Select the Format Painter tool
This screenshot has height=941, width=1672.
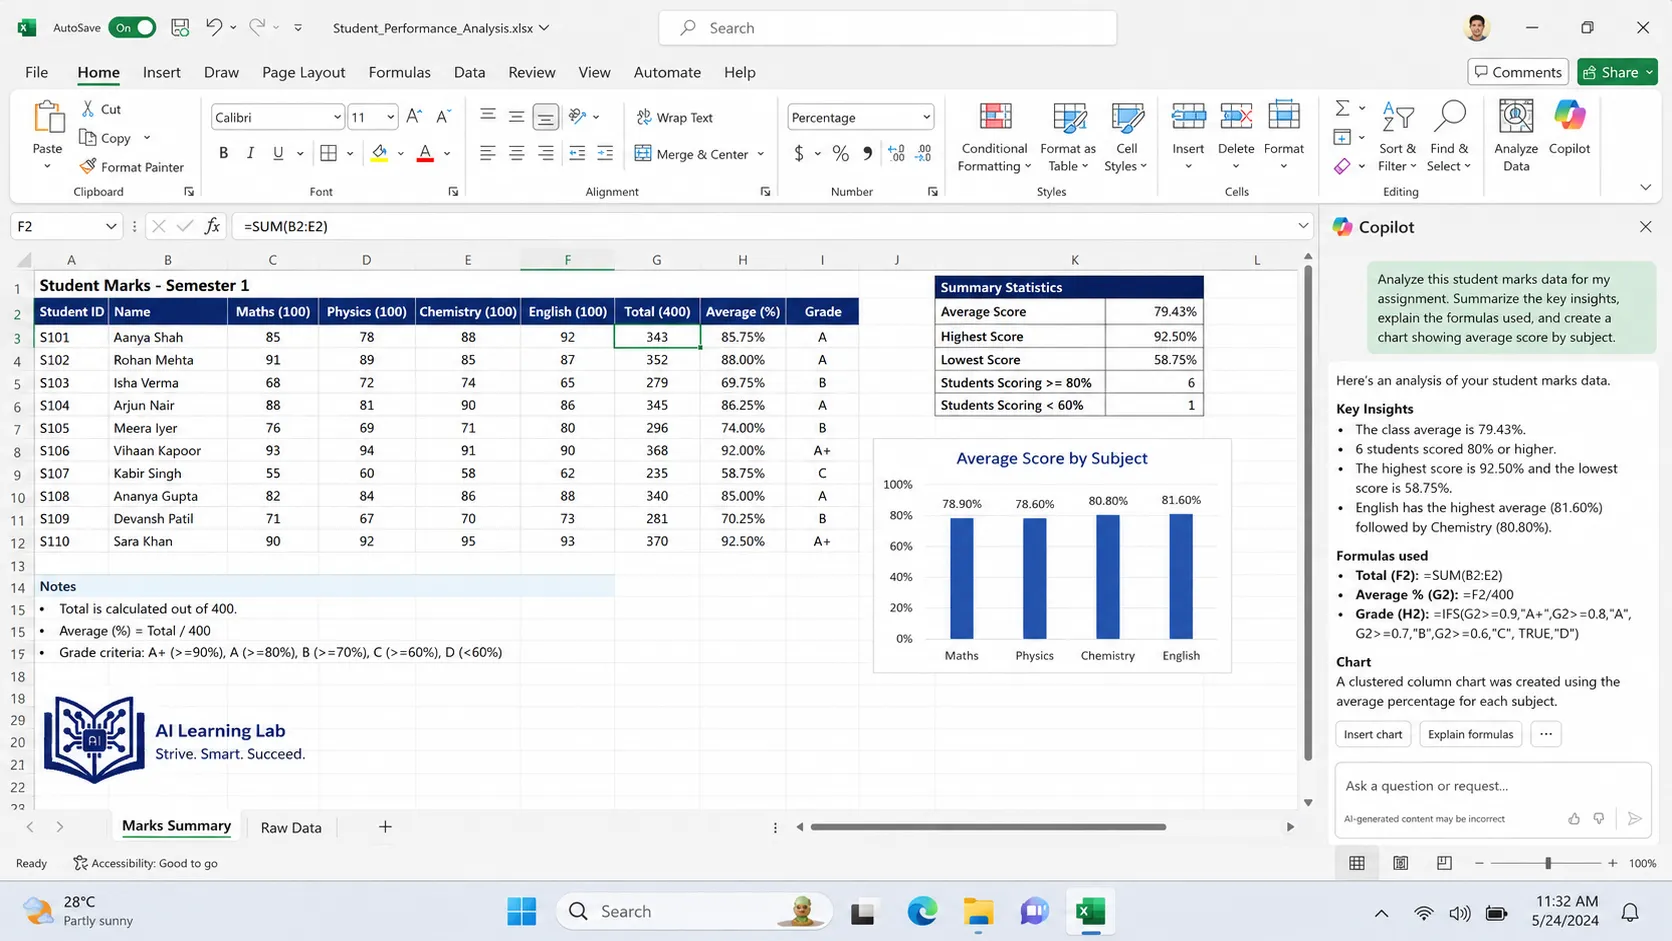click(131, 167)
